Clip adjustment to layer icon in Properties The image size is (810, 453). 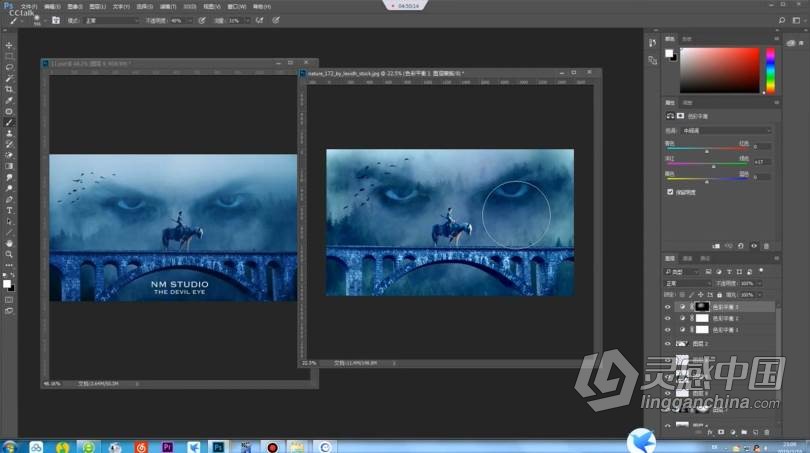point(716,246)
